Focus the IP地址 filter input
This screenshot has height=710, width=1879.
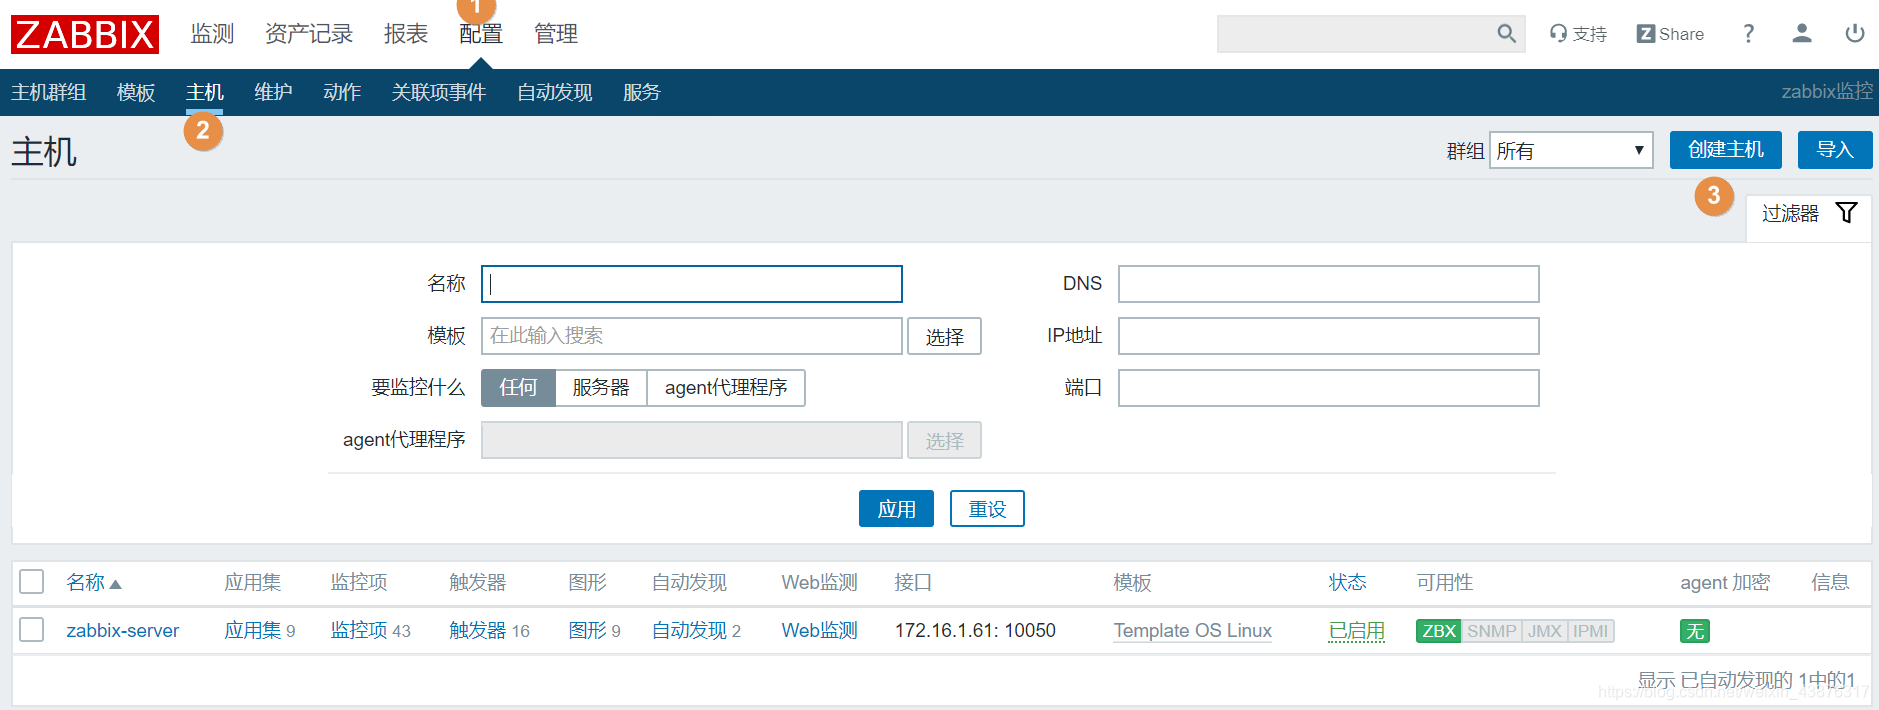pyautogui.click(x=1328, y=336)
